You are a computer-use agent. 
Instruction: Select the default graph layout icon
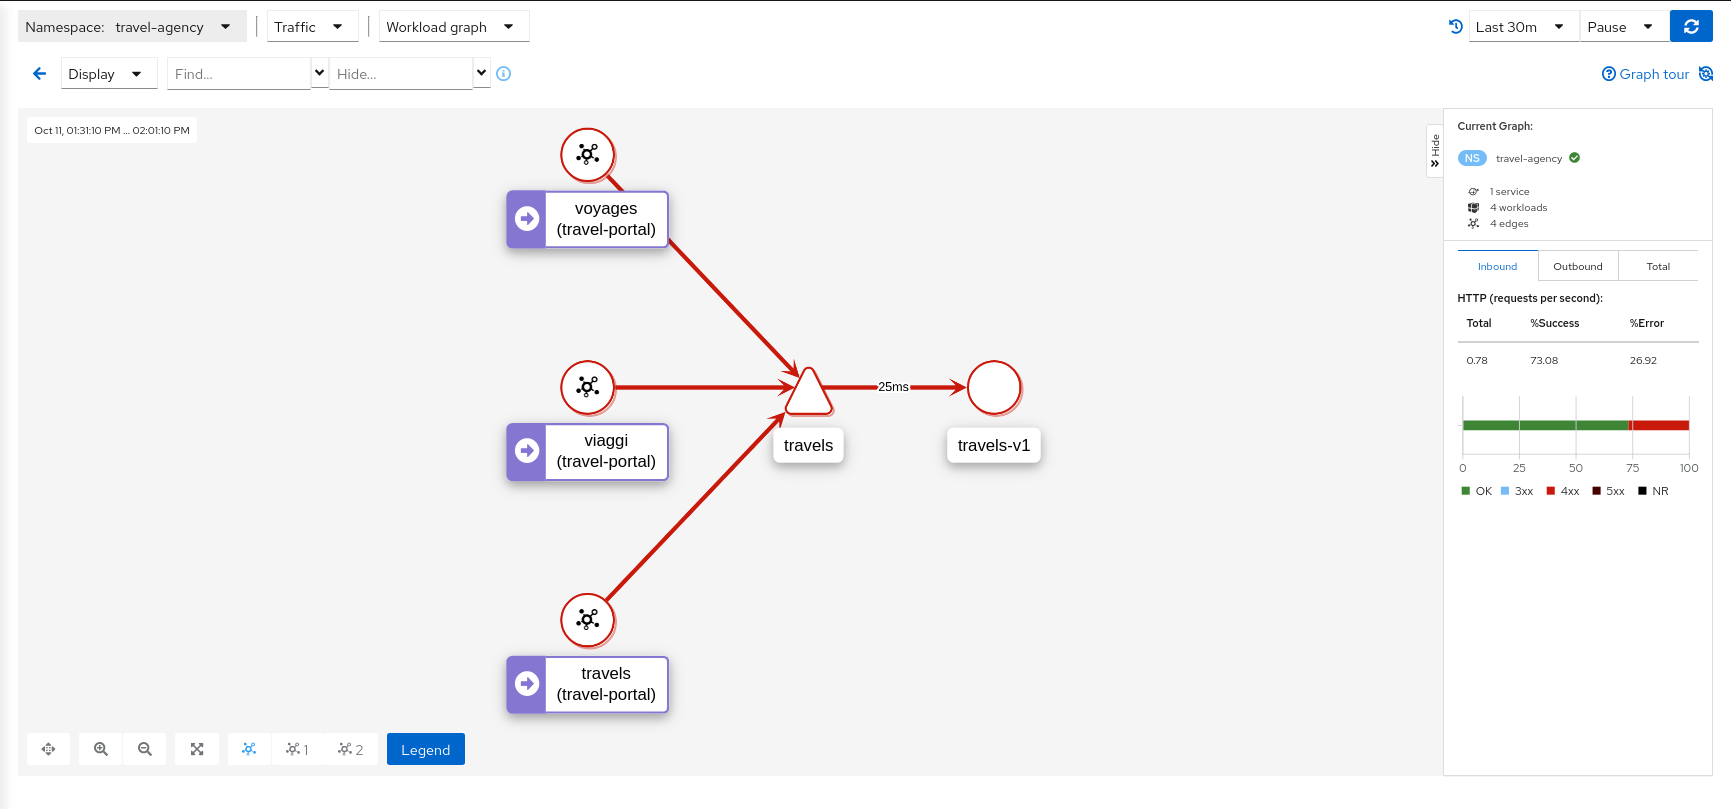click(249, 749)
